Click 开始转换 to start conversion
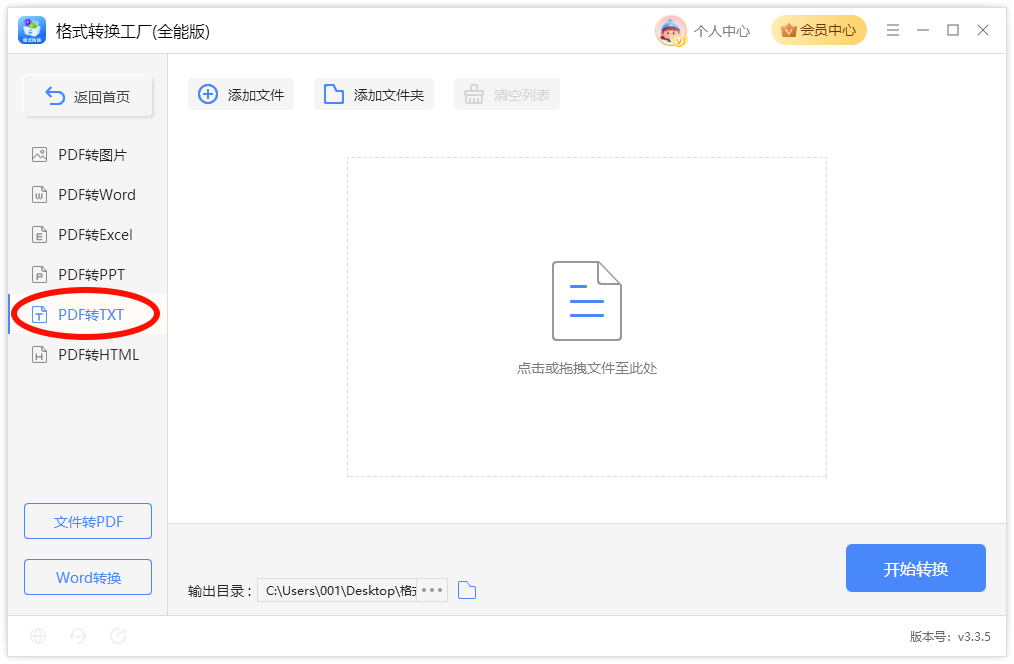 [916, 568]
